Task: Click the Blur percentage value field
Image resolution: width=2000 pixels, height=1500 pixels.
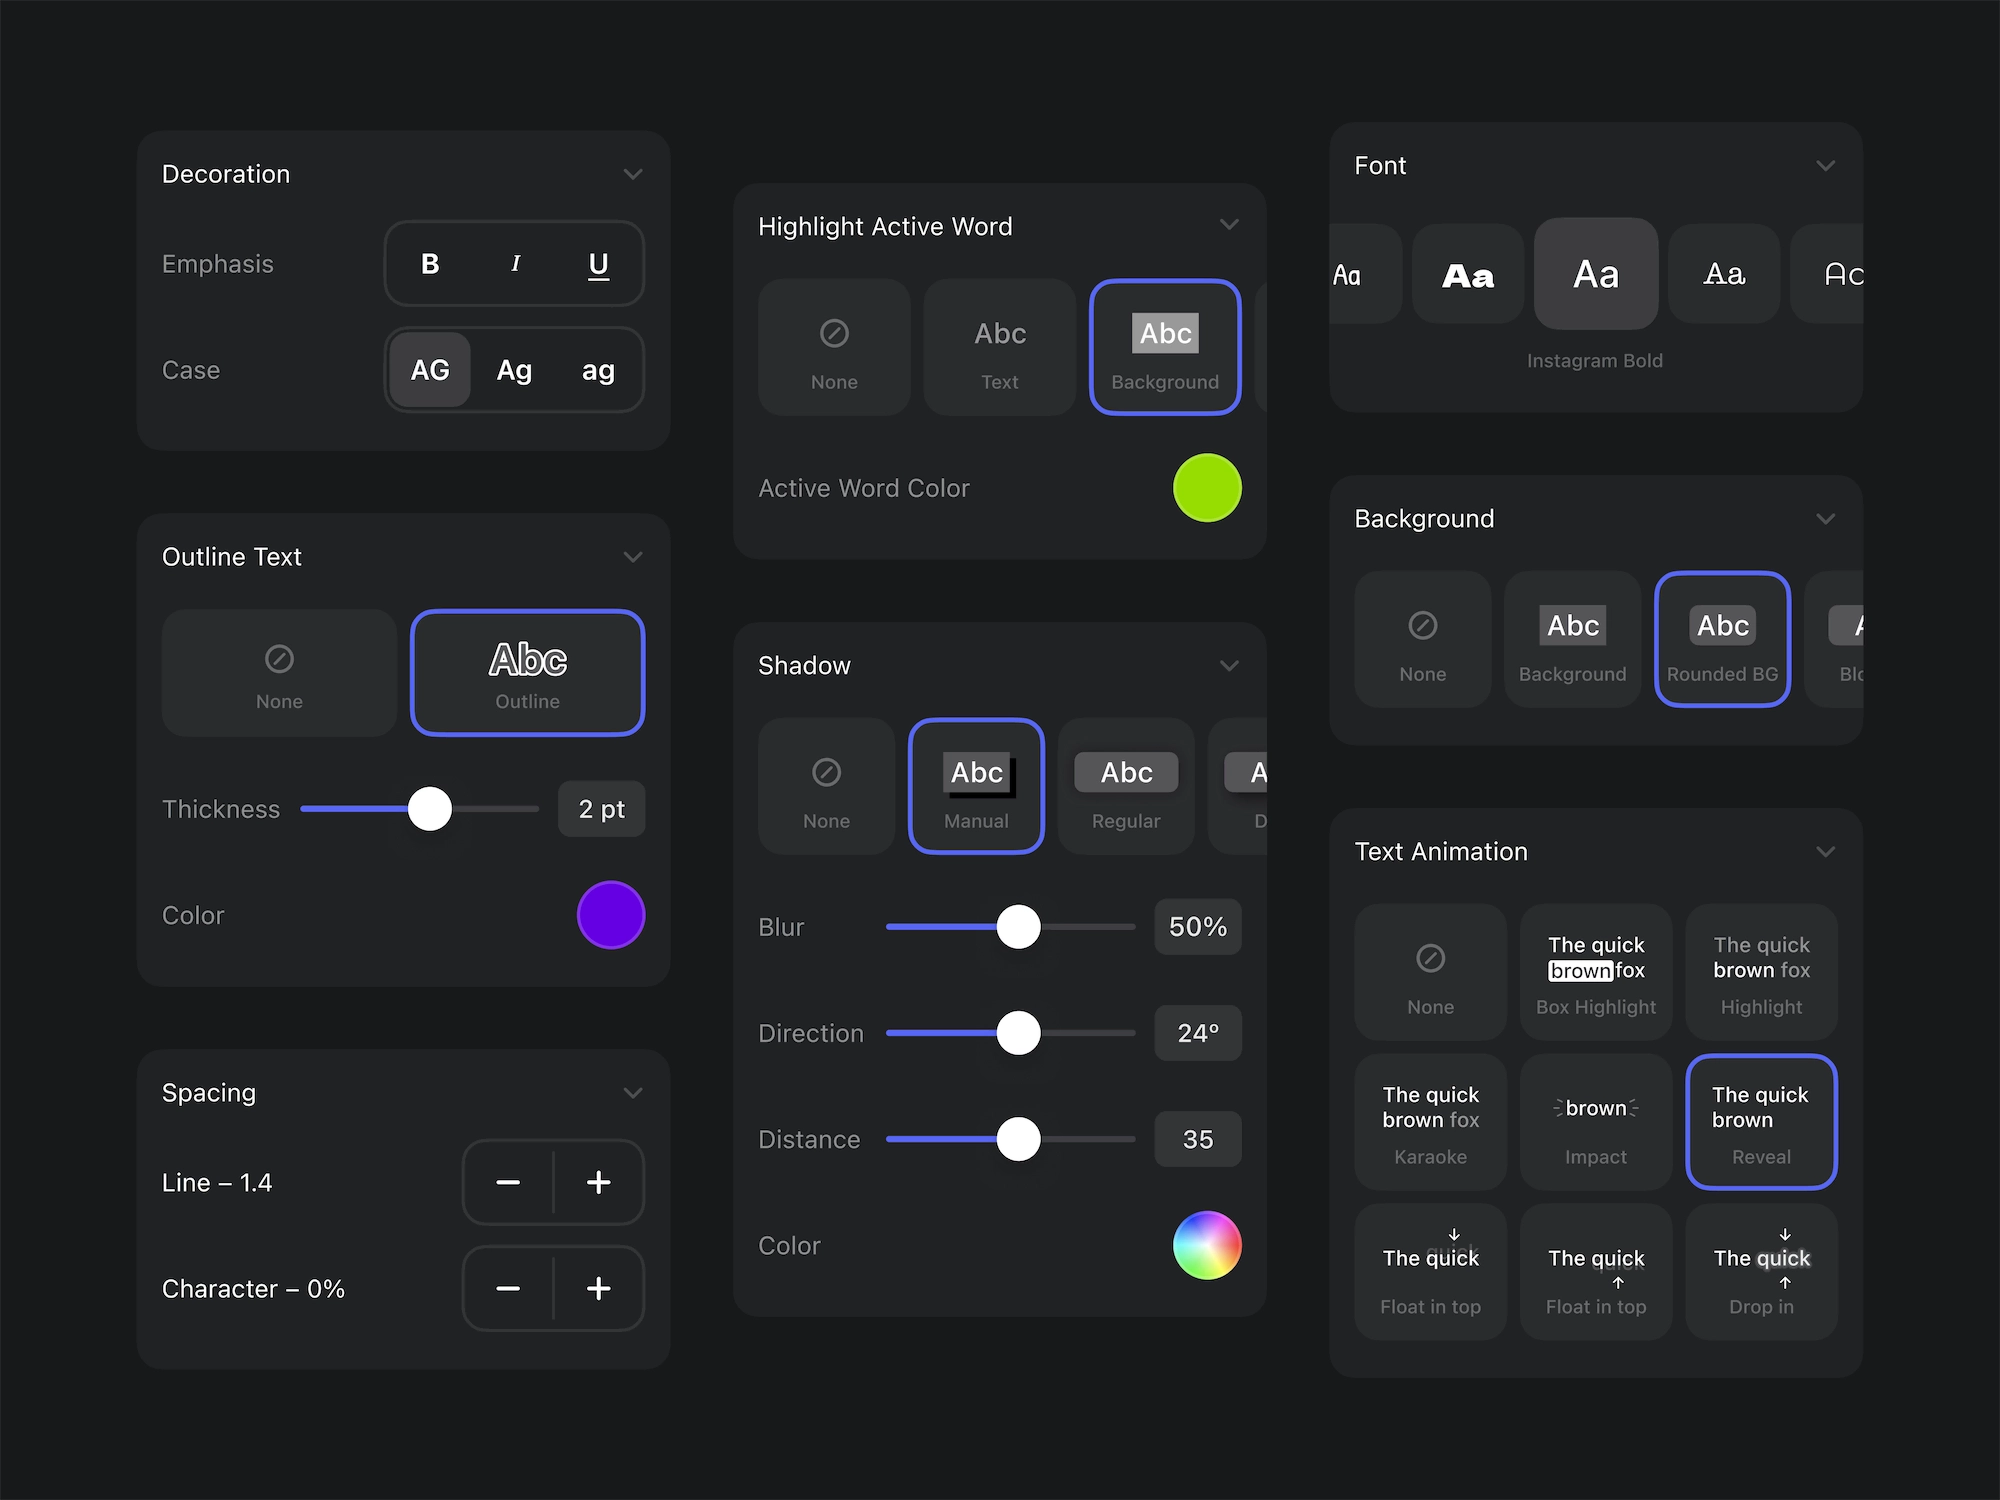Action: [1197, 927]
